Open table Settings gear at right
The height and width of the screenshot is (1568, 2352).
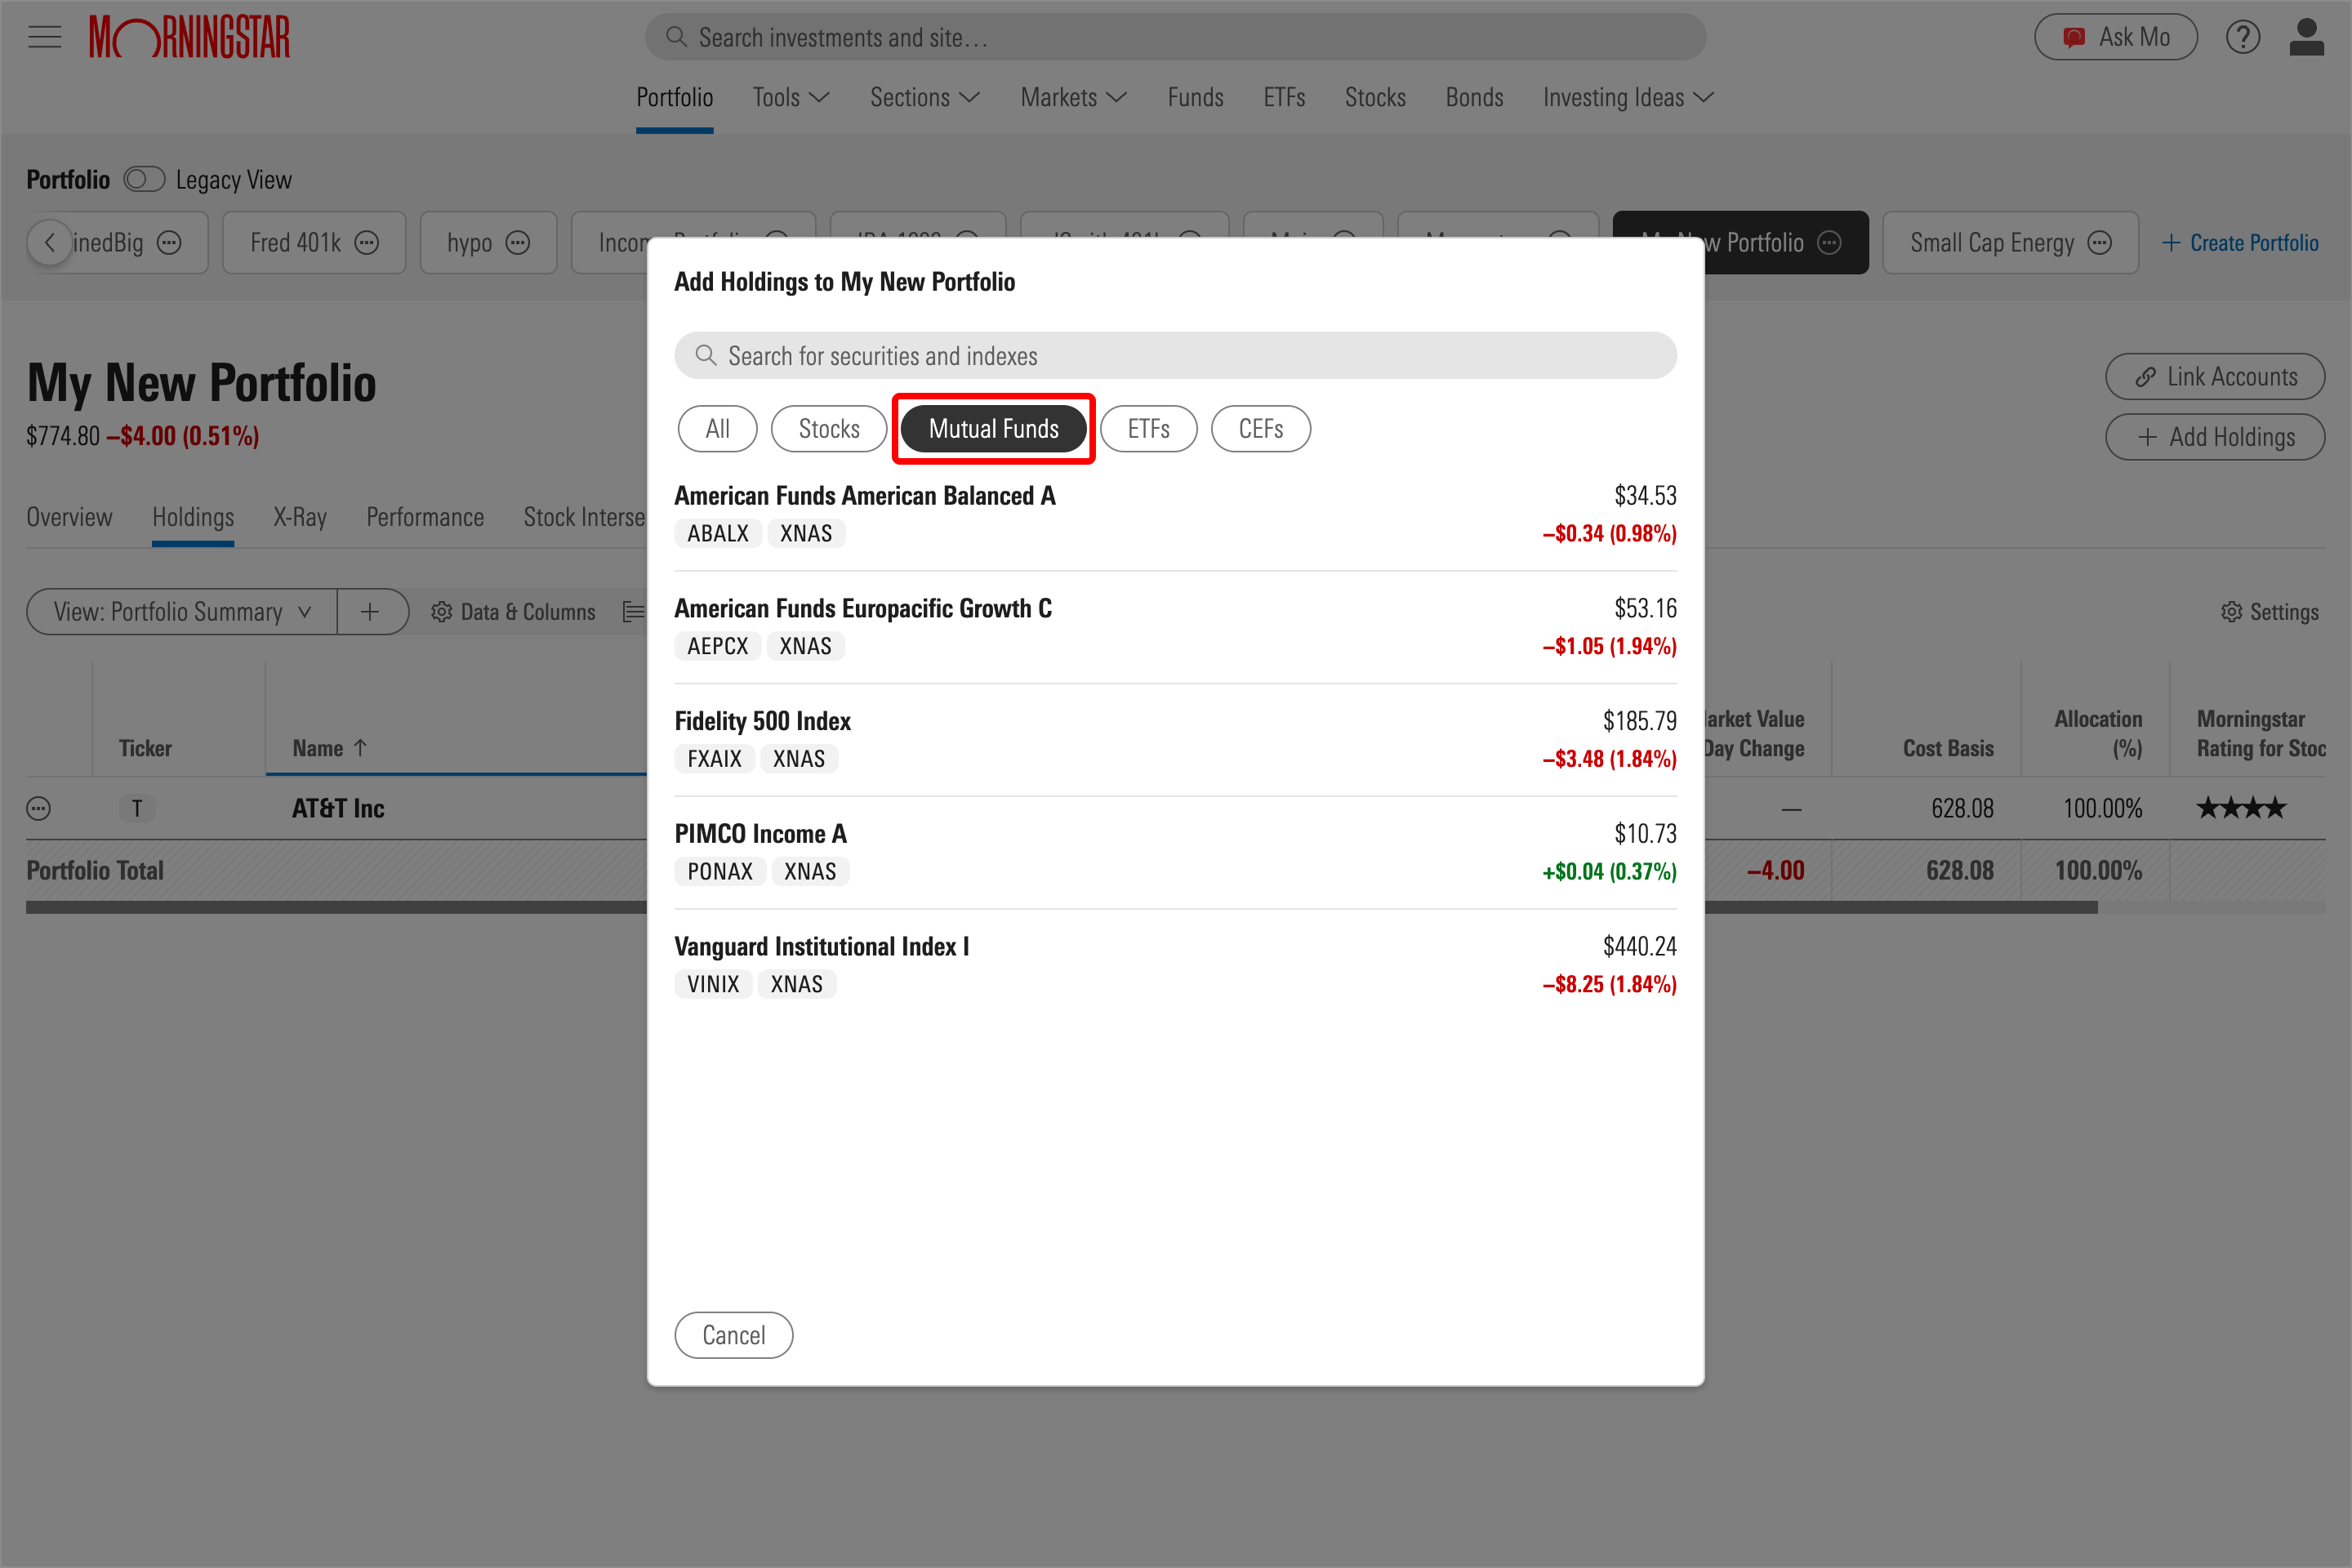(x=2269, y=612)
